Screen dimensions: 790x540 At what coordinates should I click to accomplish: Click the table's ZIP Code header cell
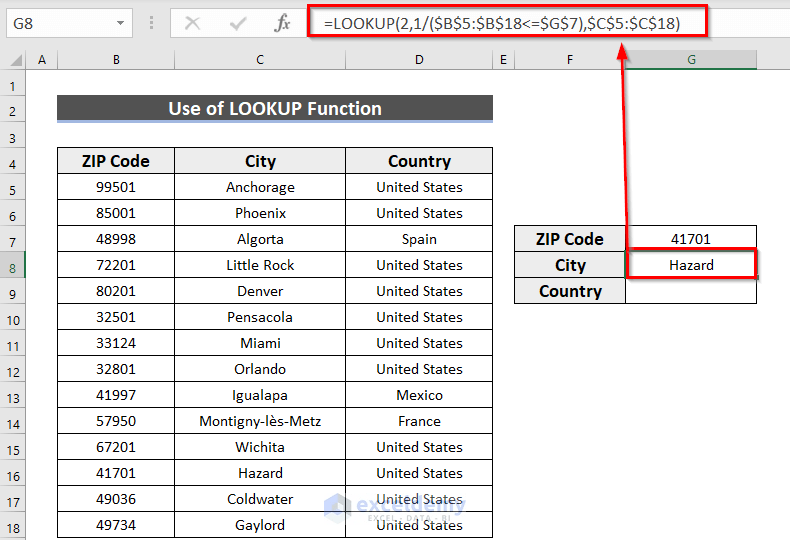[x=116, y=161]
